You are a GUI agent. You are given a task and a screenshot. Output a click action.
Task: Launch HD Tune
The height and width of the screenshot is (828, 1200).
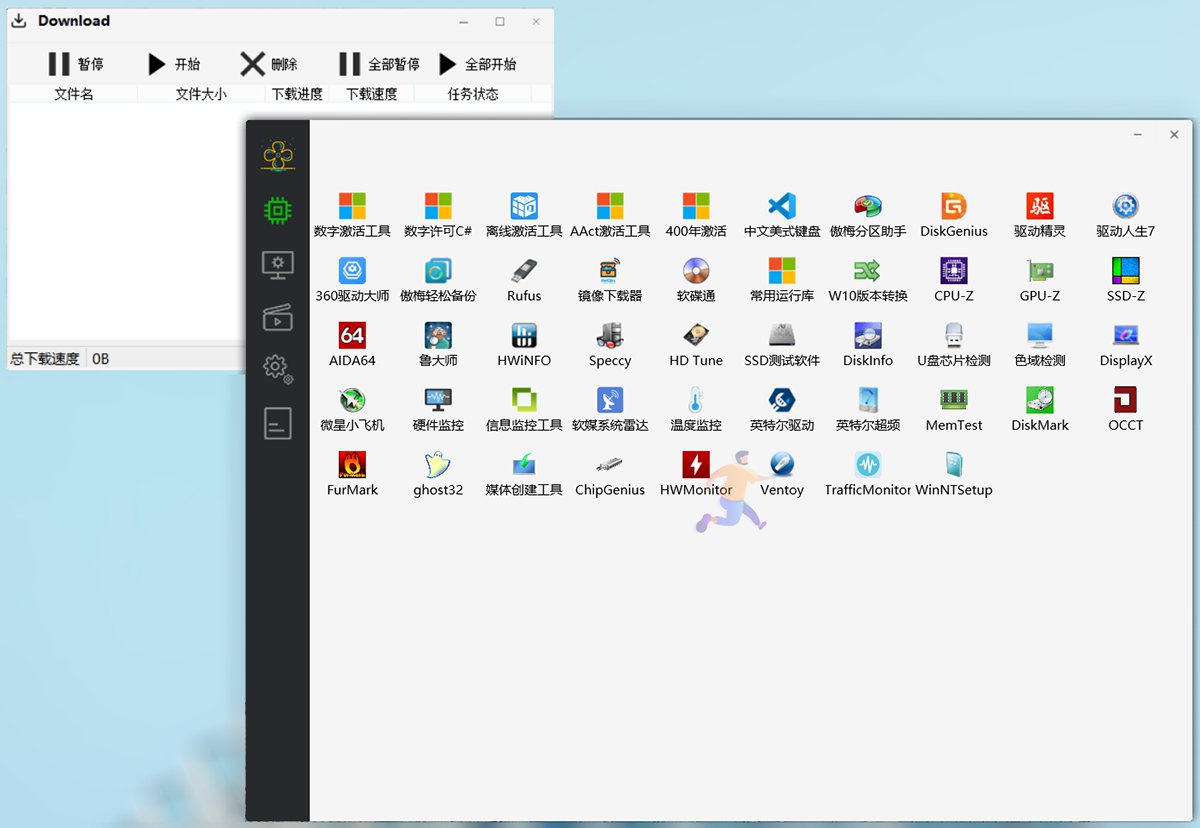(x=696, y=345)
